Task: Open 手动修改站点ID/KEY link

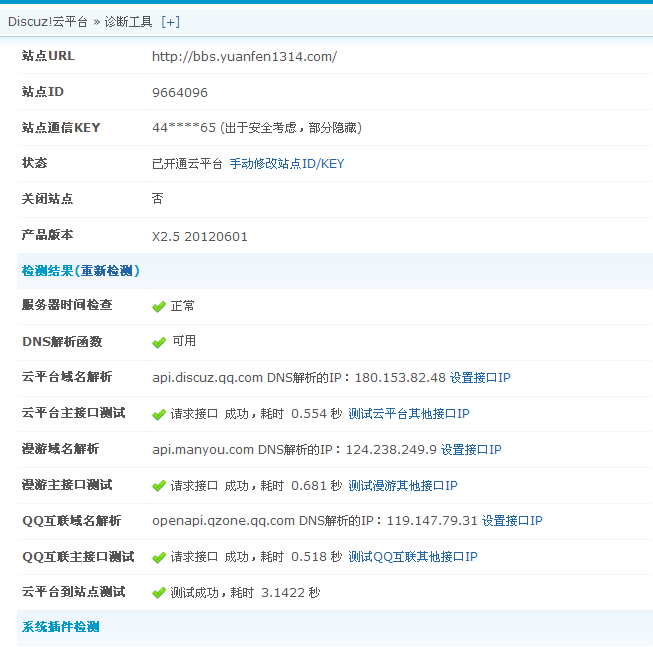Action: 286,163
